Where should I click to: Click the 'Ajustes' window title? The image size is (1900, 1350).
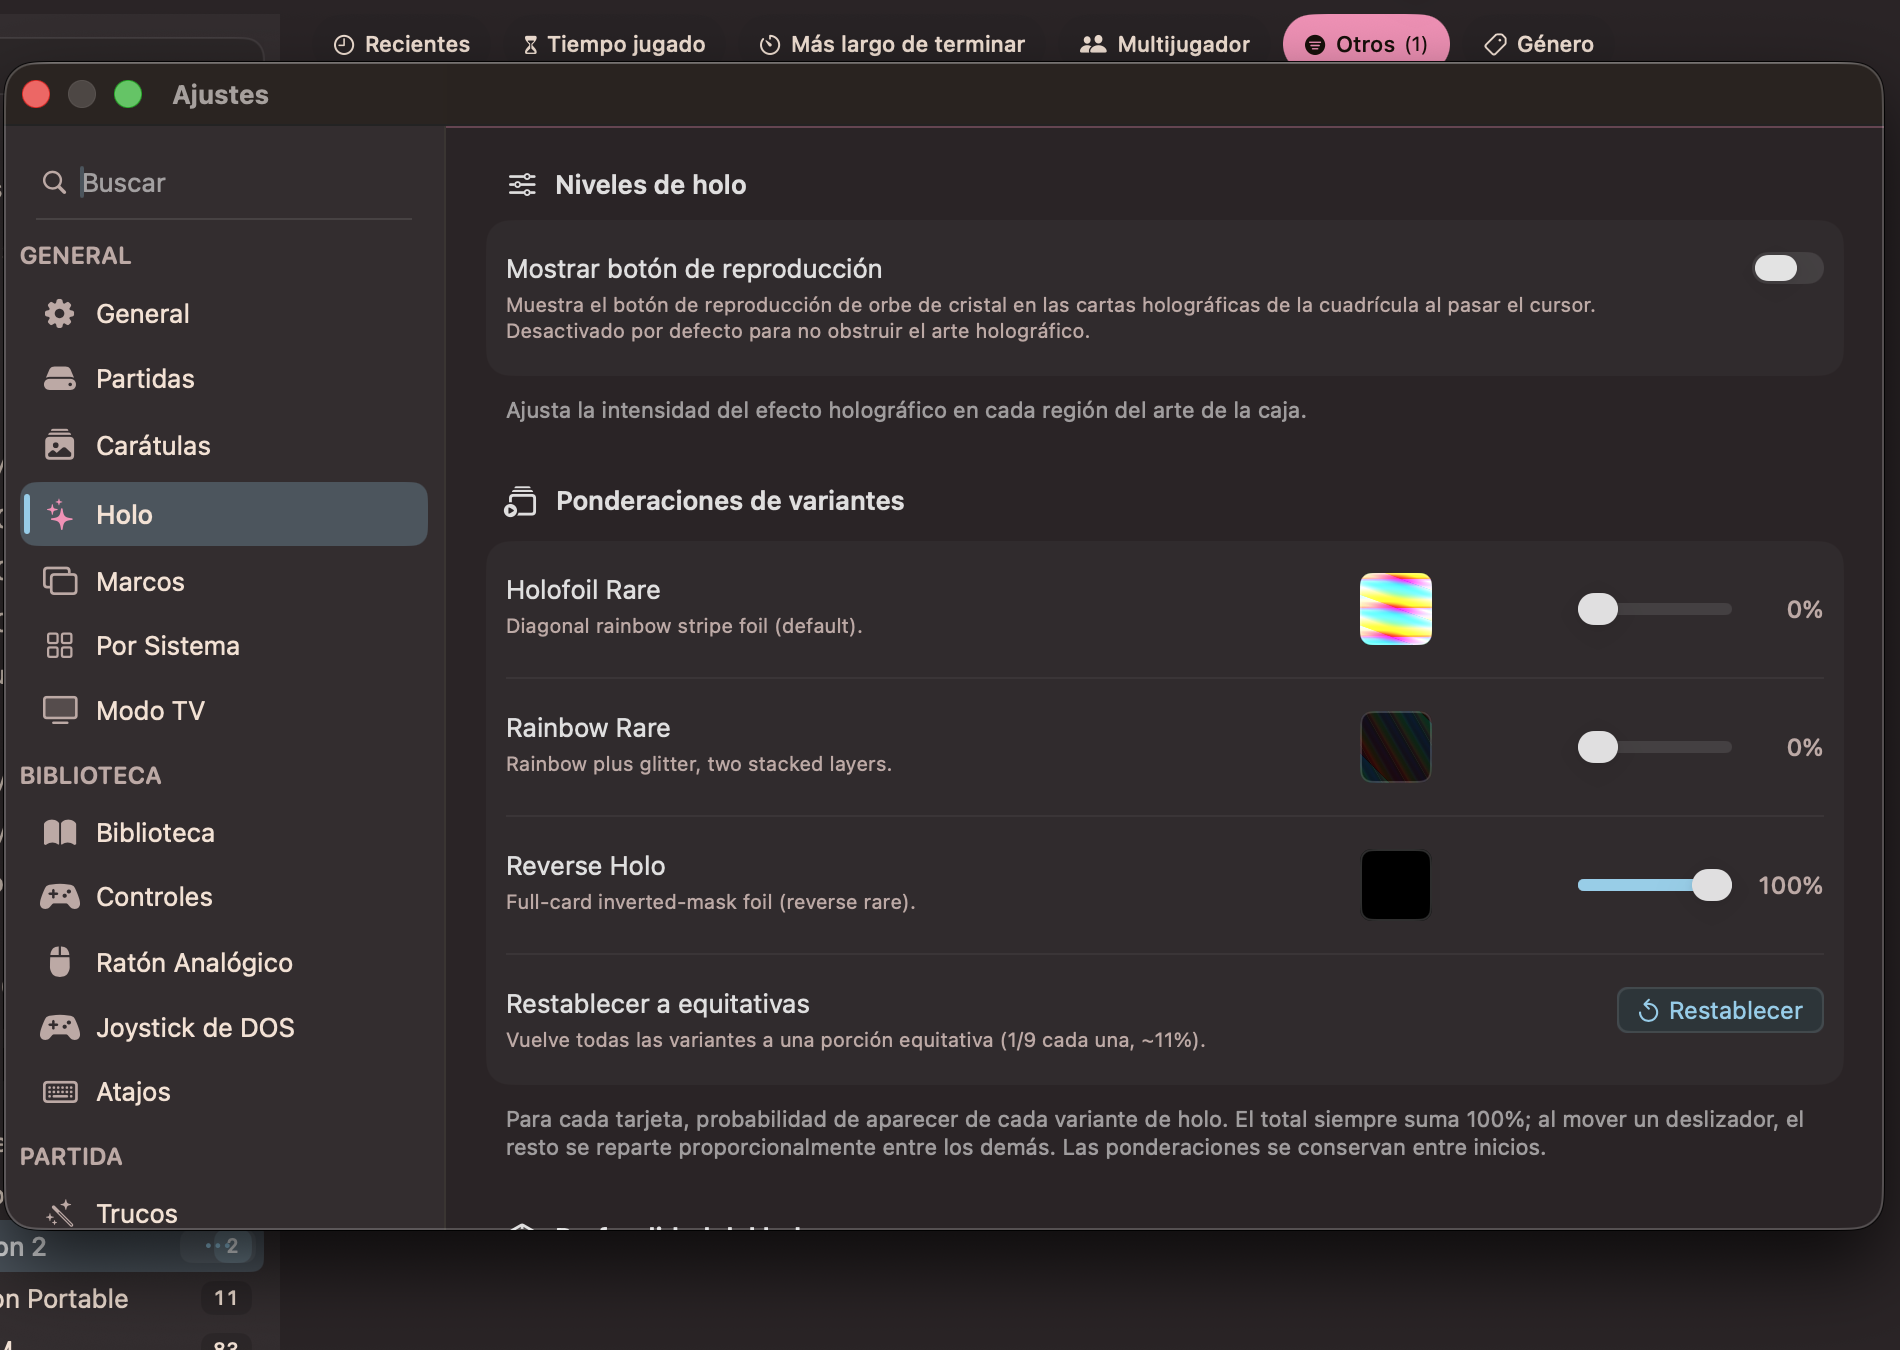click(x=220, y=94)
